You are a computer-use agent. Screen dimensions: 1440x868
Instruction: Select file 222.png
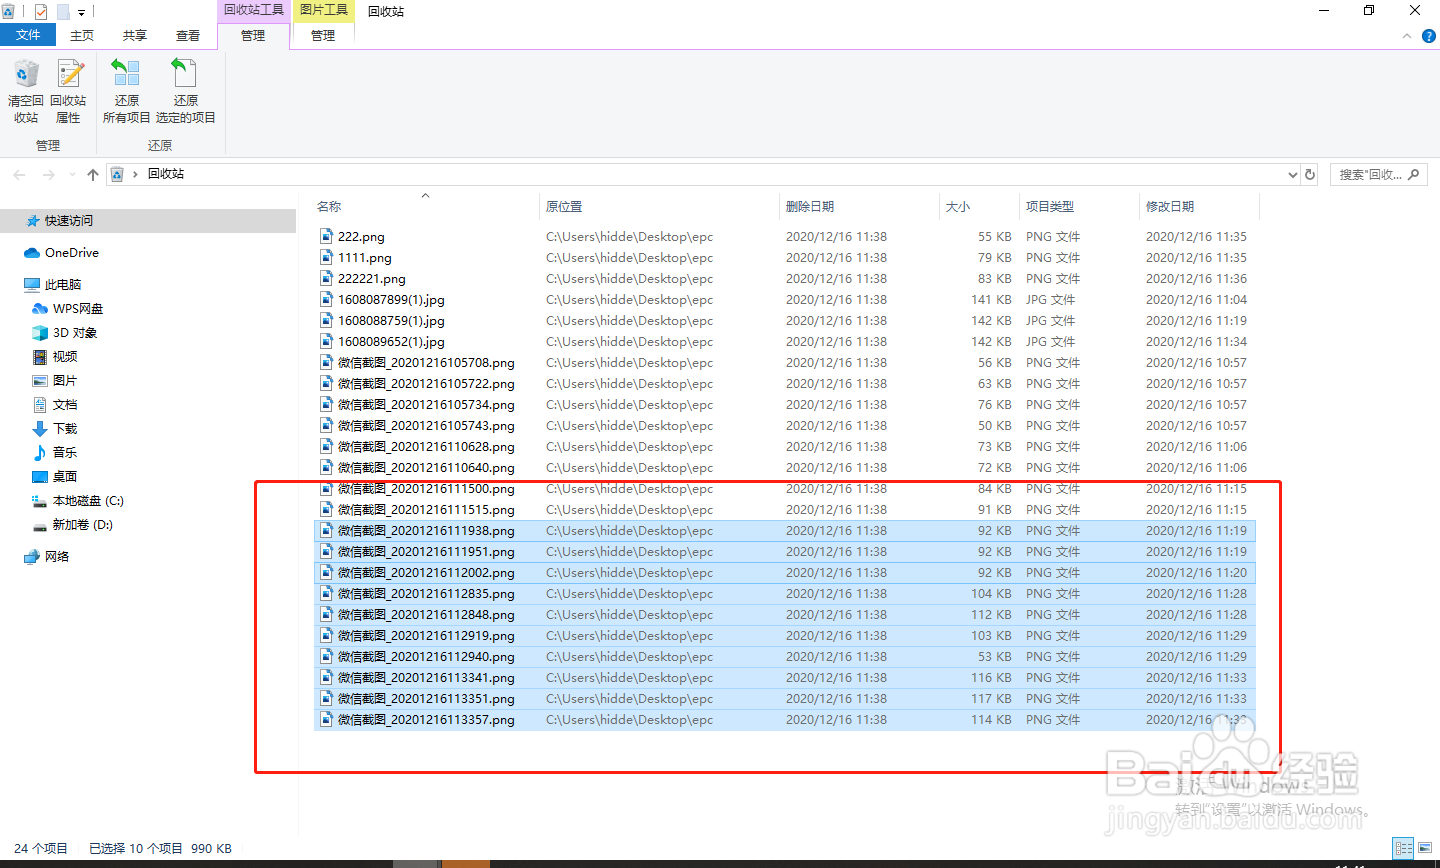click(x=361, y=237)
